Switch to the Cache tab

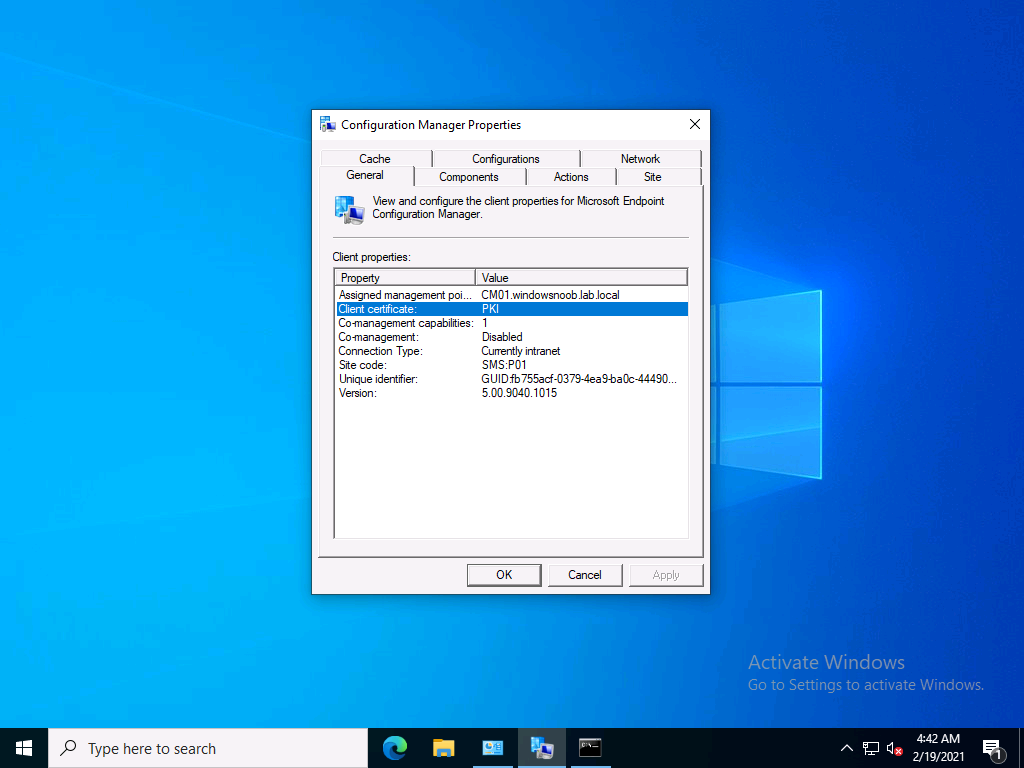375,159
